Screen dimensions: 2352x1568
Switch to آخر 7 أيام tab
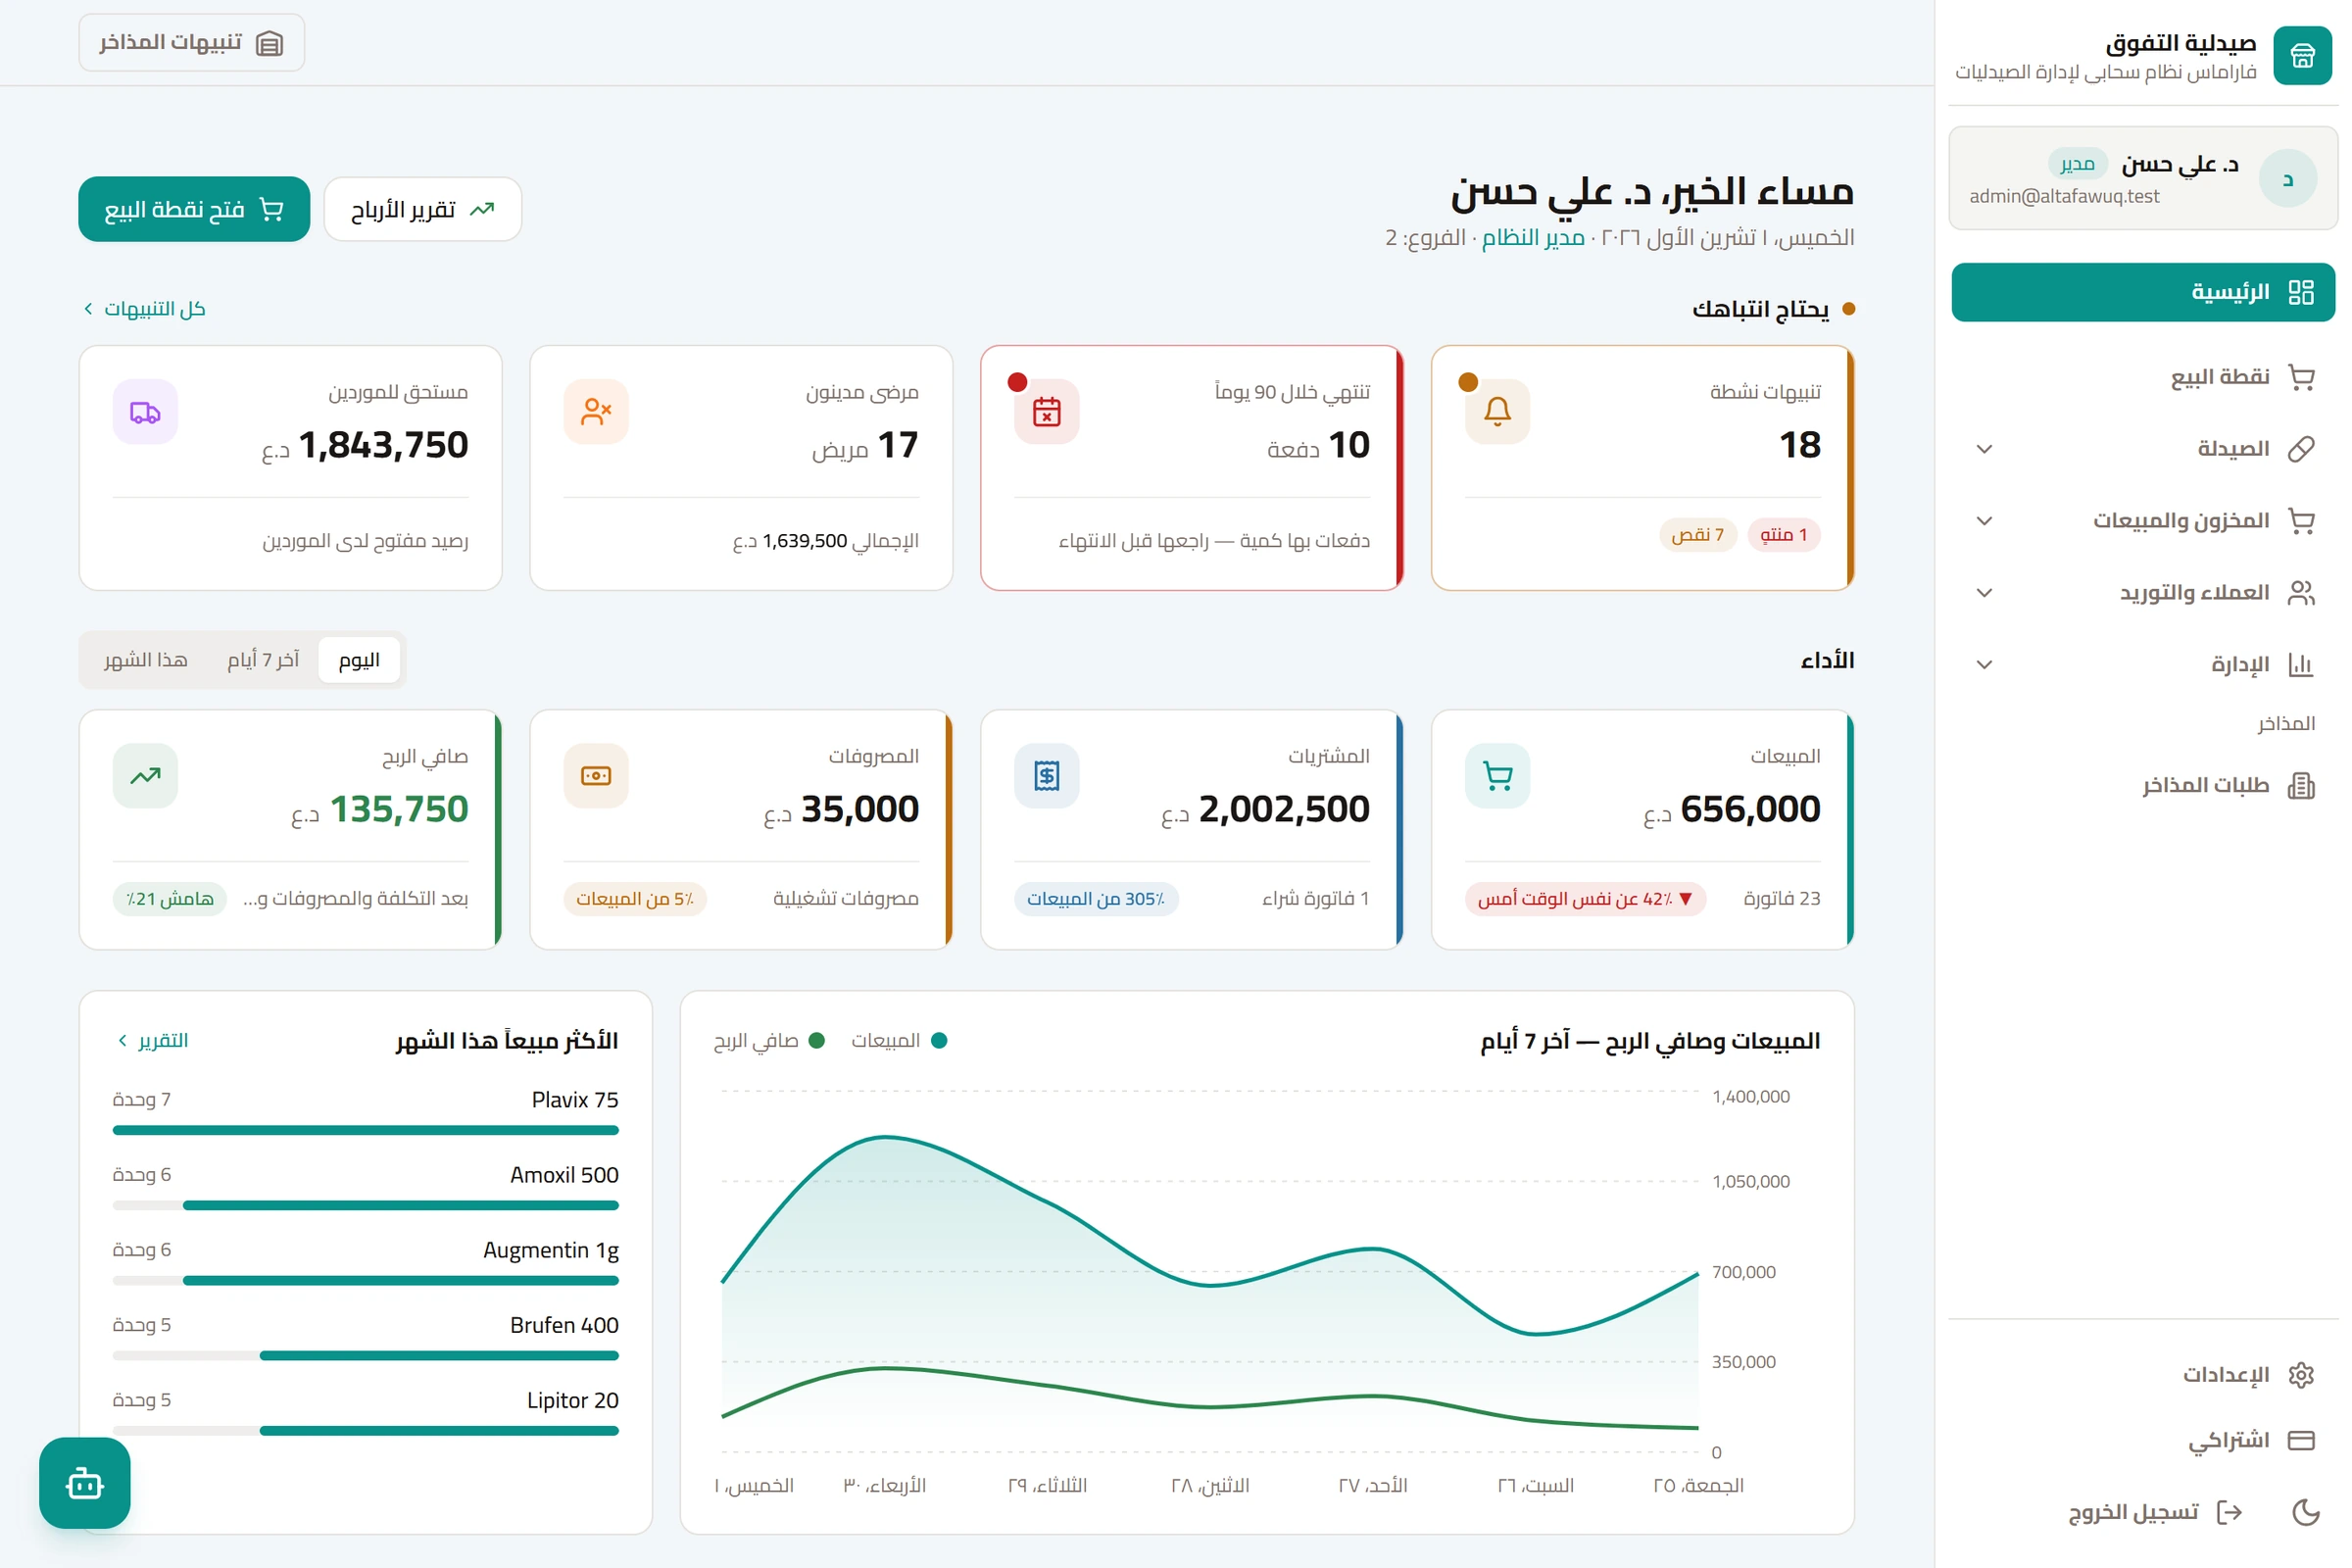pos(263,660)
